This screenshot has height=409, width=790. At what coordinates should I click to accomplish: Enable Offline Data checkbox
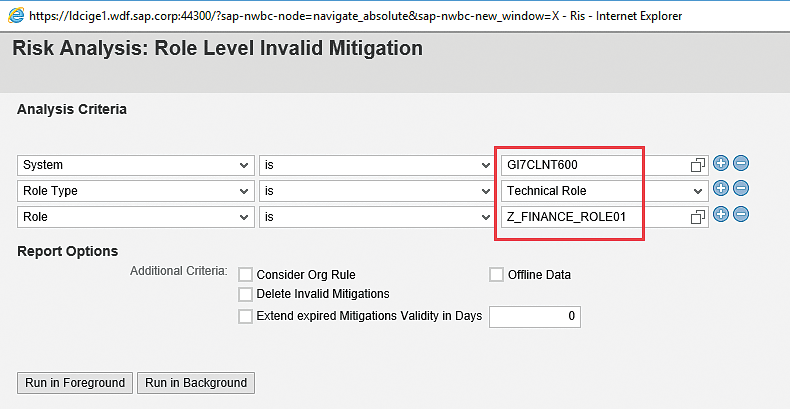(496, 275)
